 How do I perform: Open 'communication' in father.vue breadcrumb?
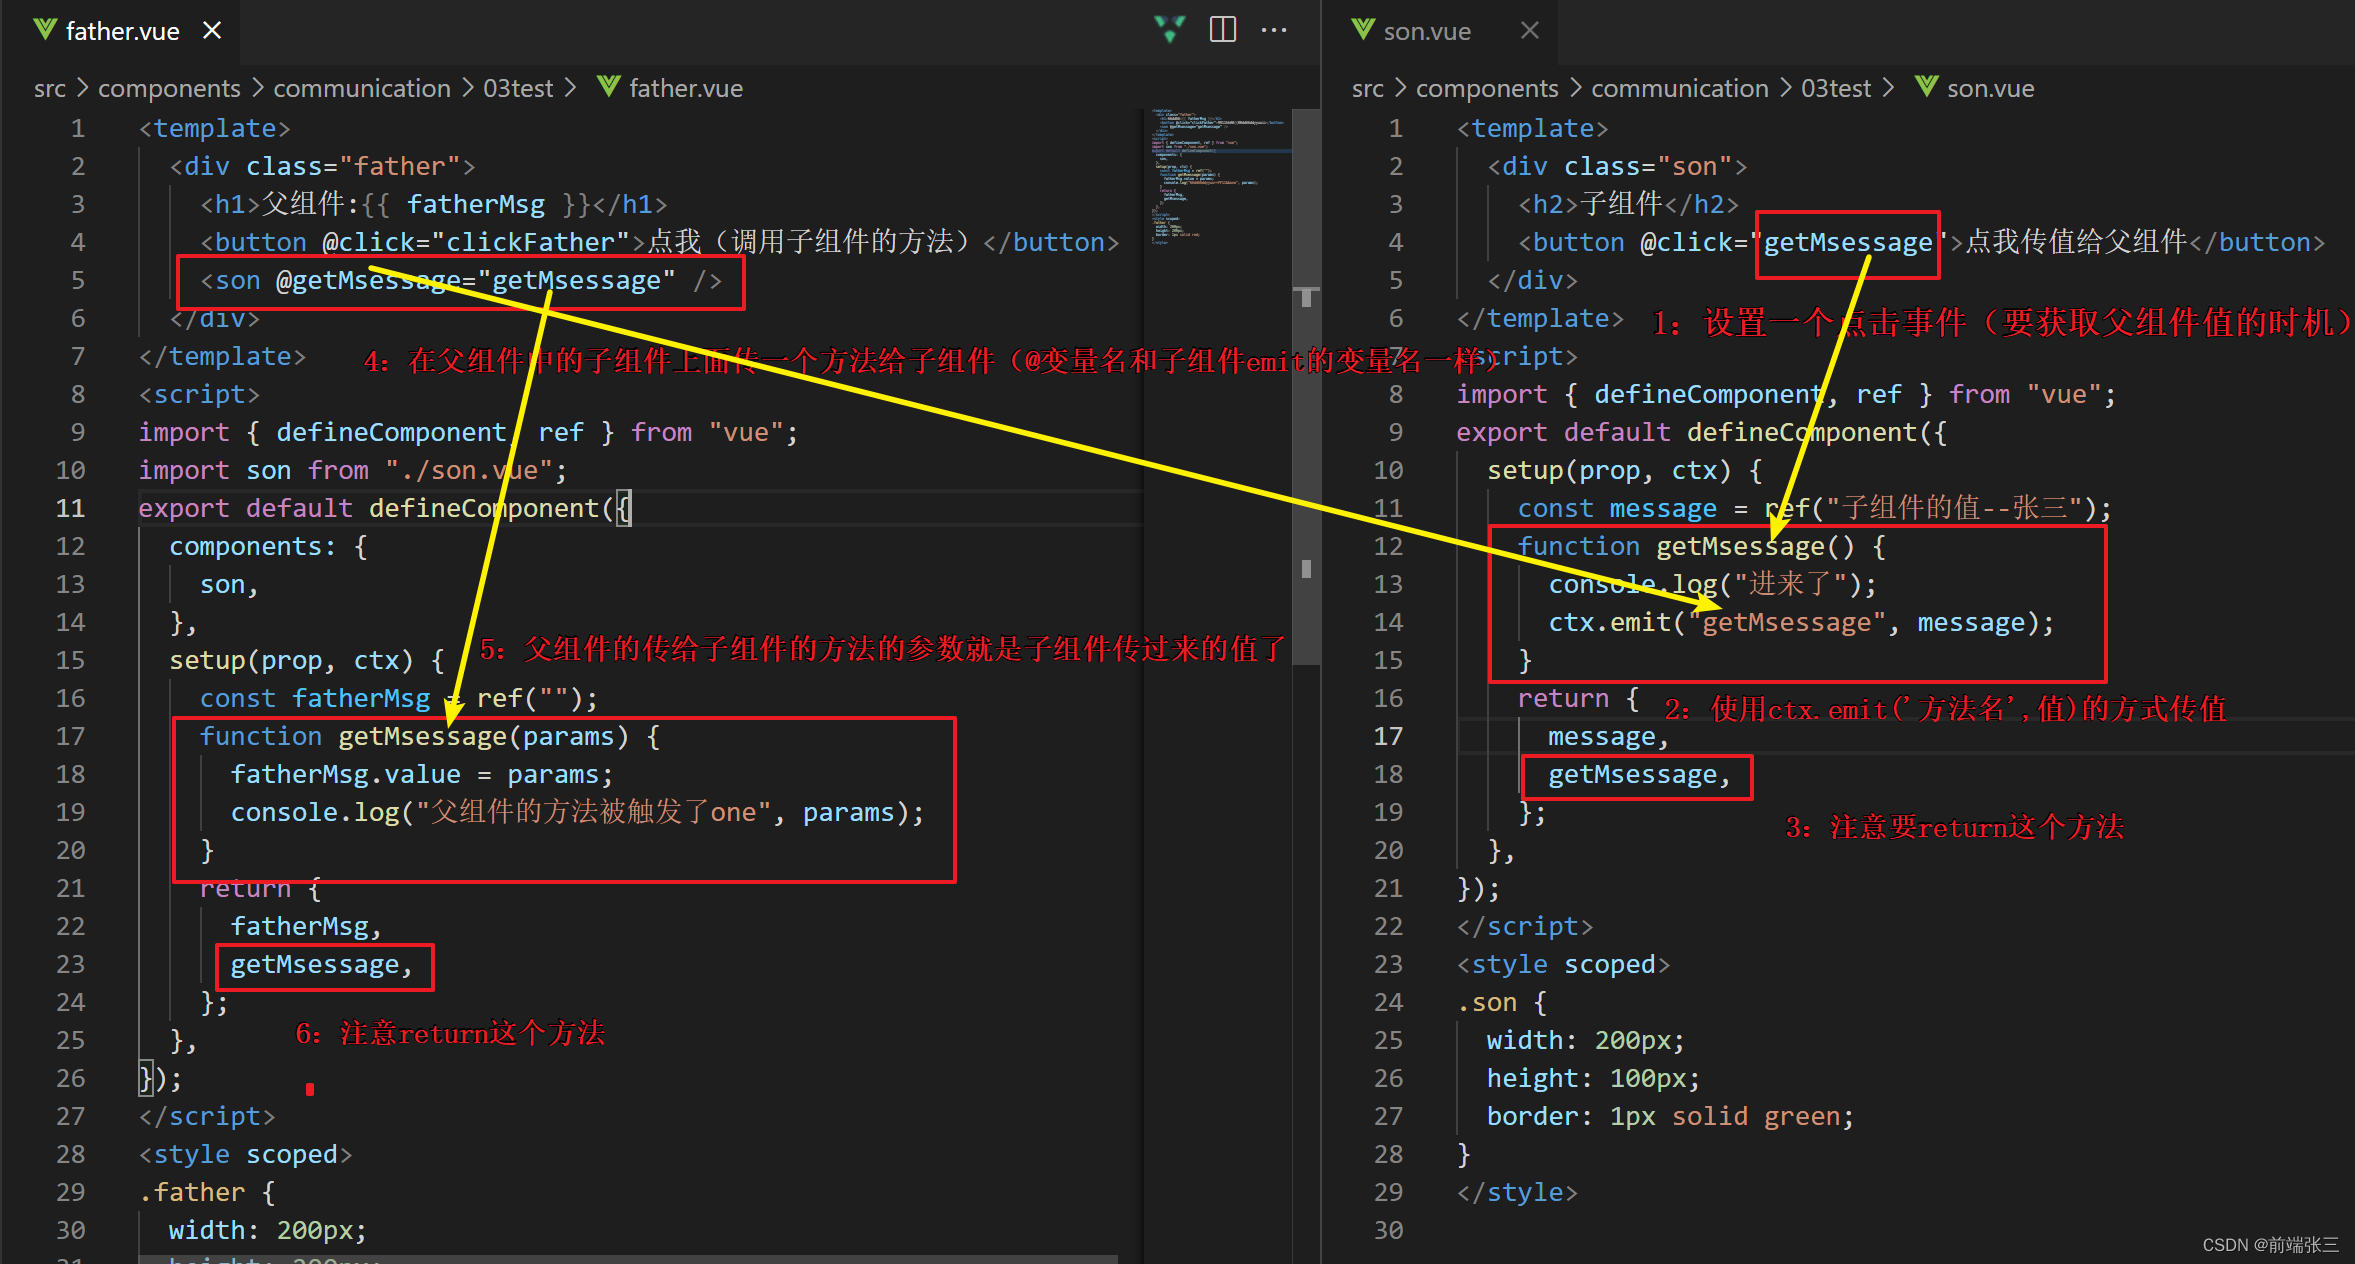point(362,88)
